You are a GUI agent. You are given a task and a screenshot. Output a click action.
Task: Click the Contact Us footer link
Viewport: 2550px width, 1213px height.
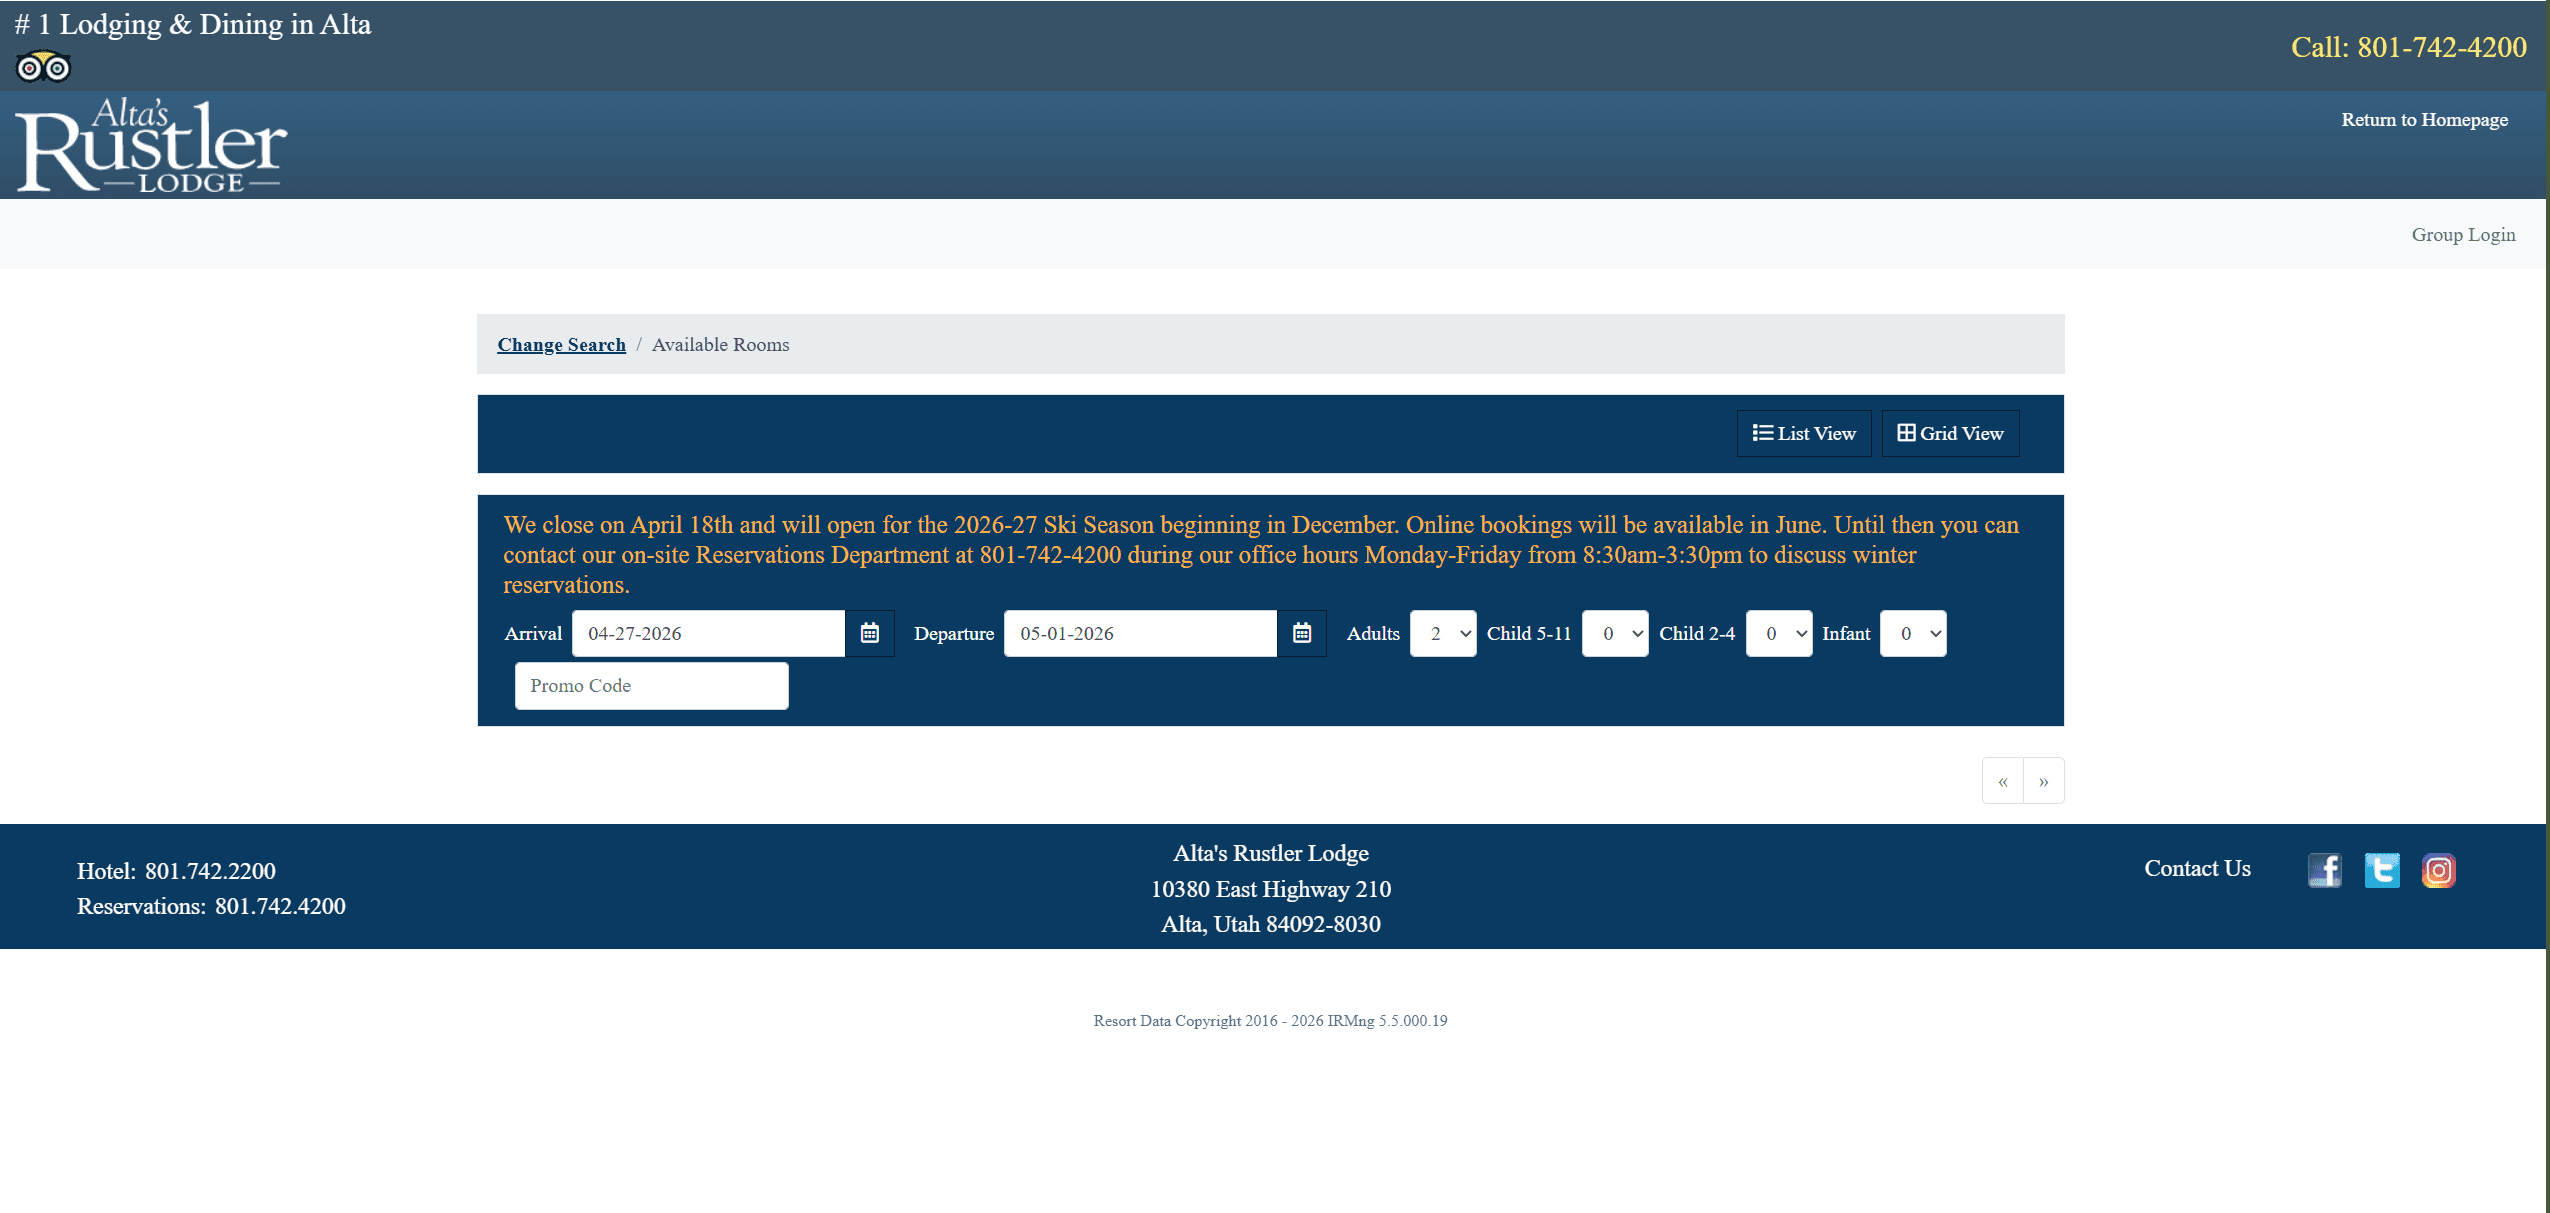coord(2196,868)
